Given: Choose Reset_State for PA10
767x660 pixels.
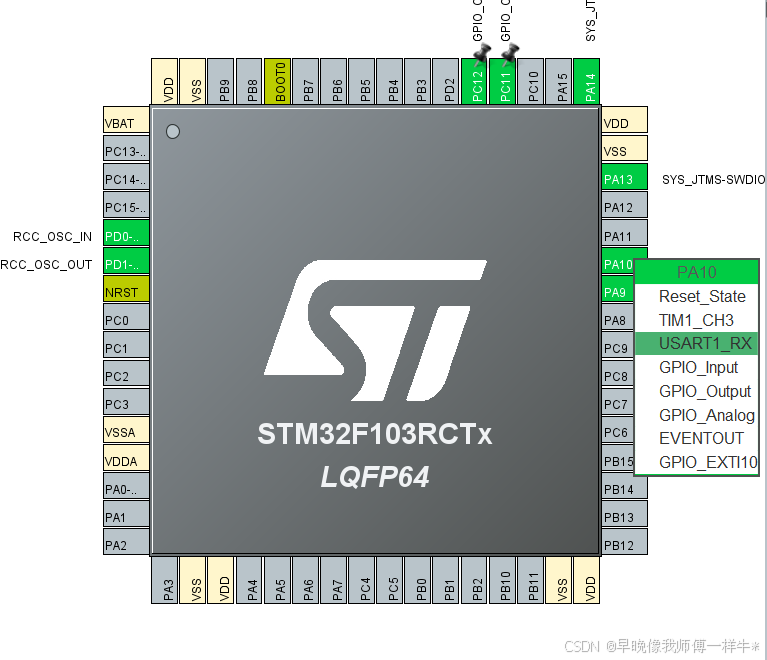Looking at the screenshot, I should pyautogui.click(x=696, y=296).
